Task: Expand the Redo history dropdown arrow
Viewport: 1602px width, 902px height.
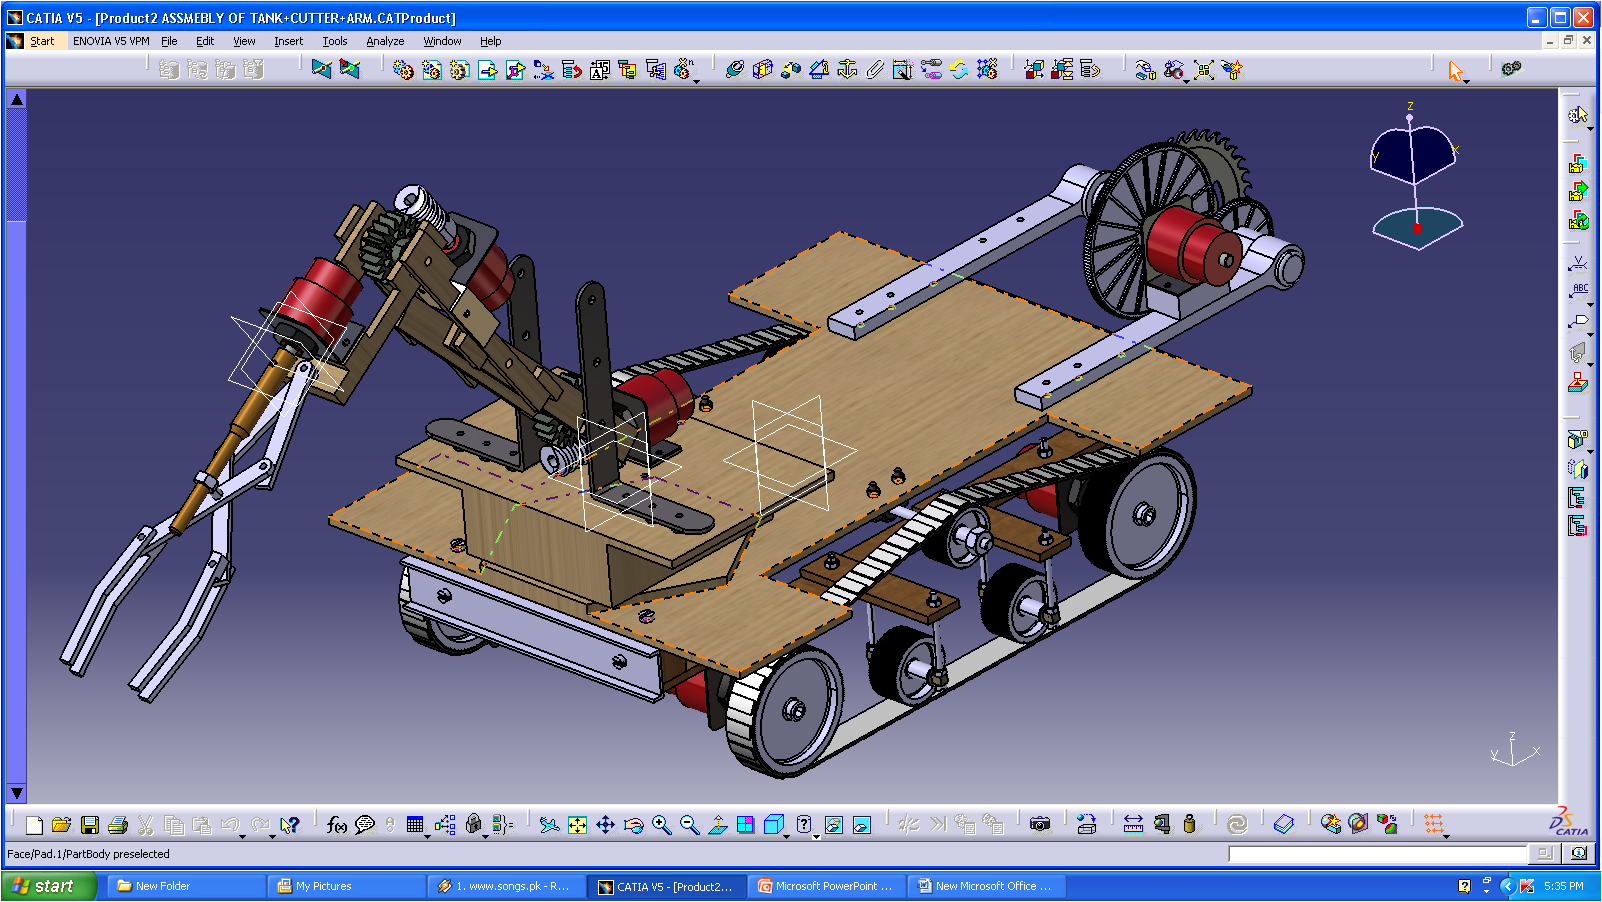Action: click(x=272, y=836)
